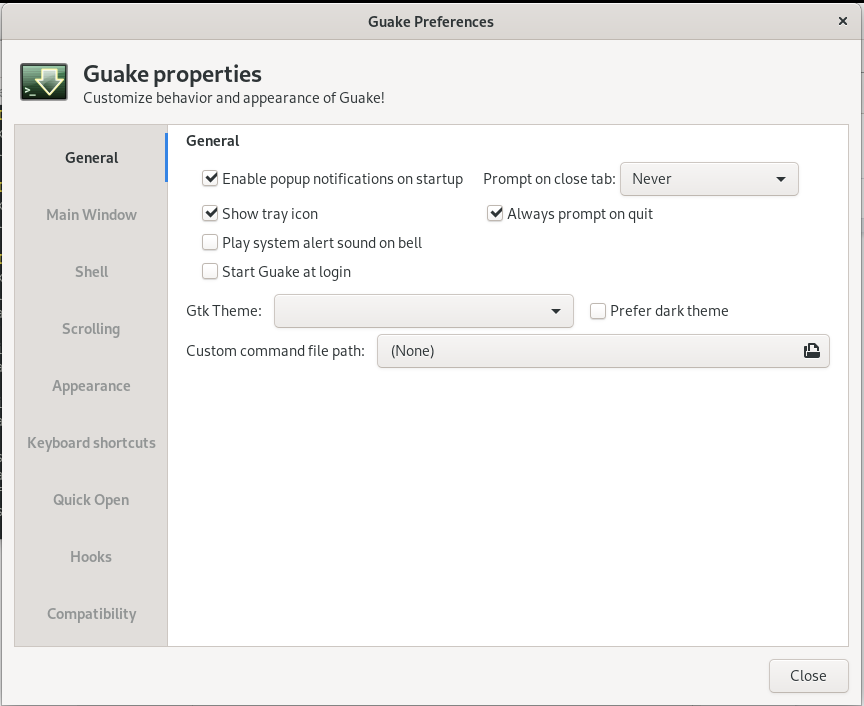Switch to the Main Window tab

coord(91,215)
